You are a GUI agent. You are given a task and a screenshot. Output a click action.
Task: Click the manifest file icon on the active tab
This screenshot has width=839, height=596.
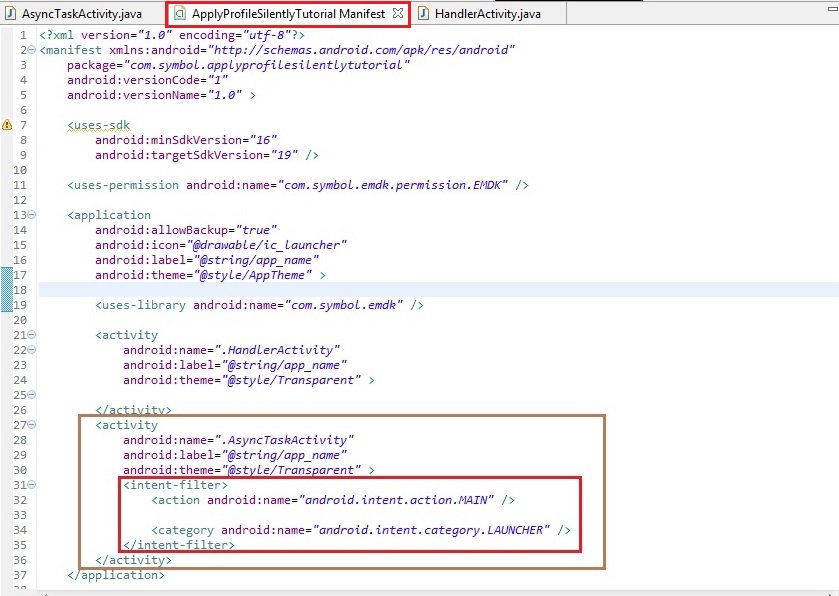[179, 14]
